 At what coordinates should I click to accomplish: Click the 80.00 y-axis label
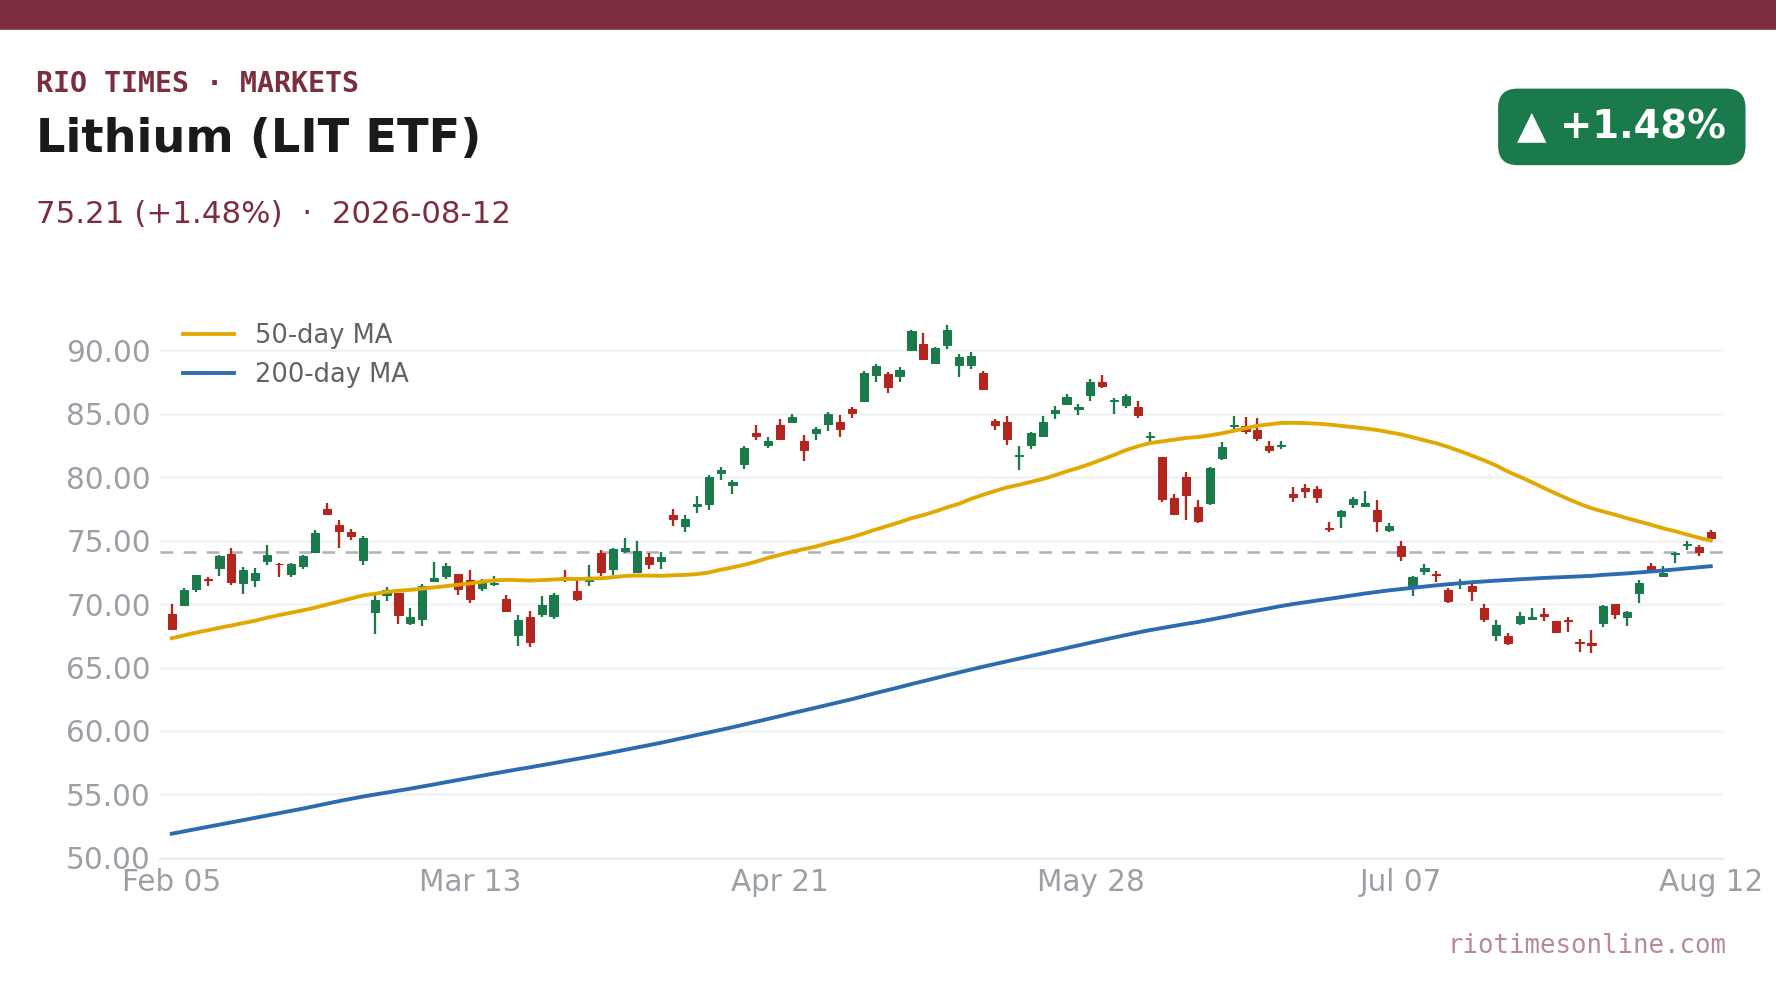pos(108,478)
